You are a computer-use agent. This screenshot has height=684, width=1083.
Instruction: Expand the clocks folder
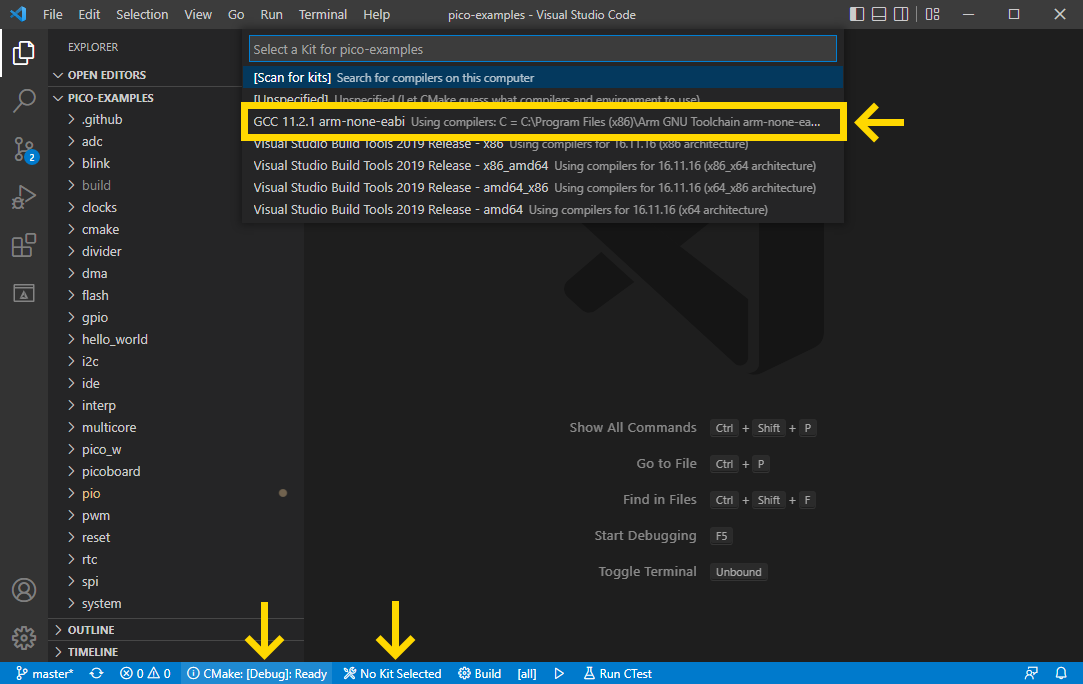click(99, 207)
